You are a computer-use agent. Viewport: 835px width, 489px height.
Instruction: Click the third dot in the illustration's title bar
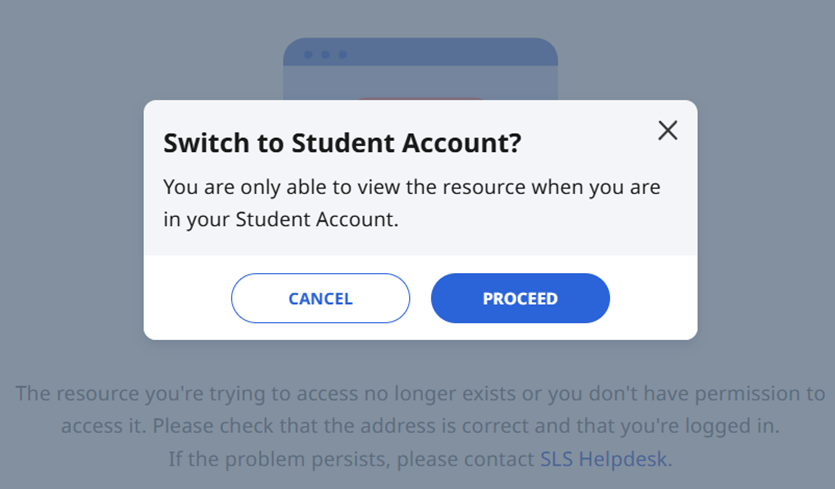pos(342,54)
